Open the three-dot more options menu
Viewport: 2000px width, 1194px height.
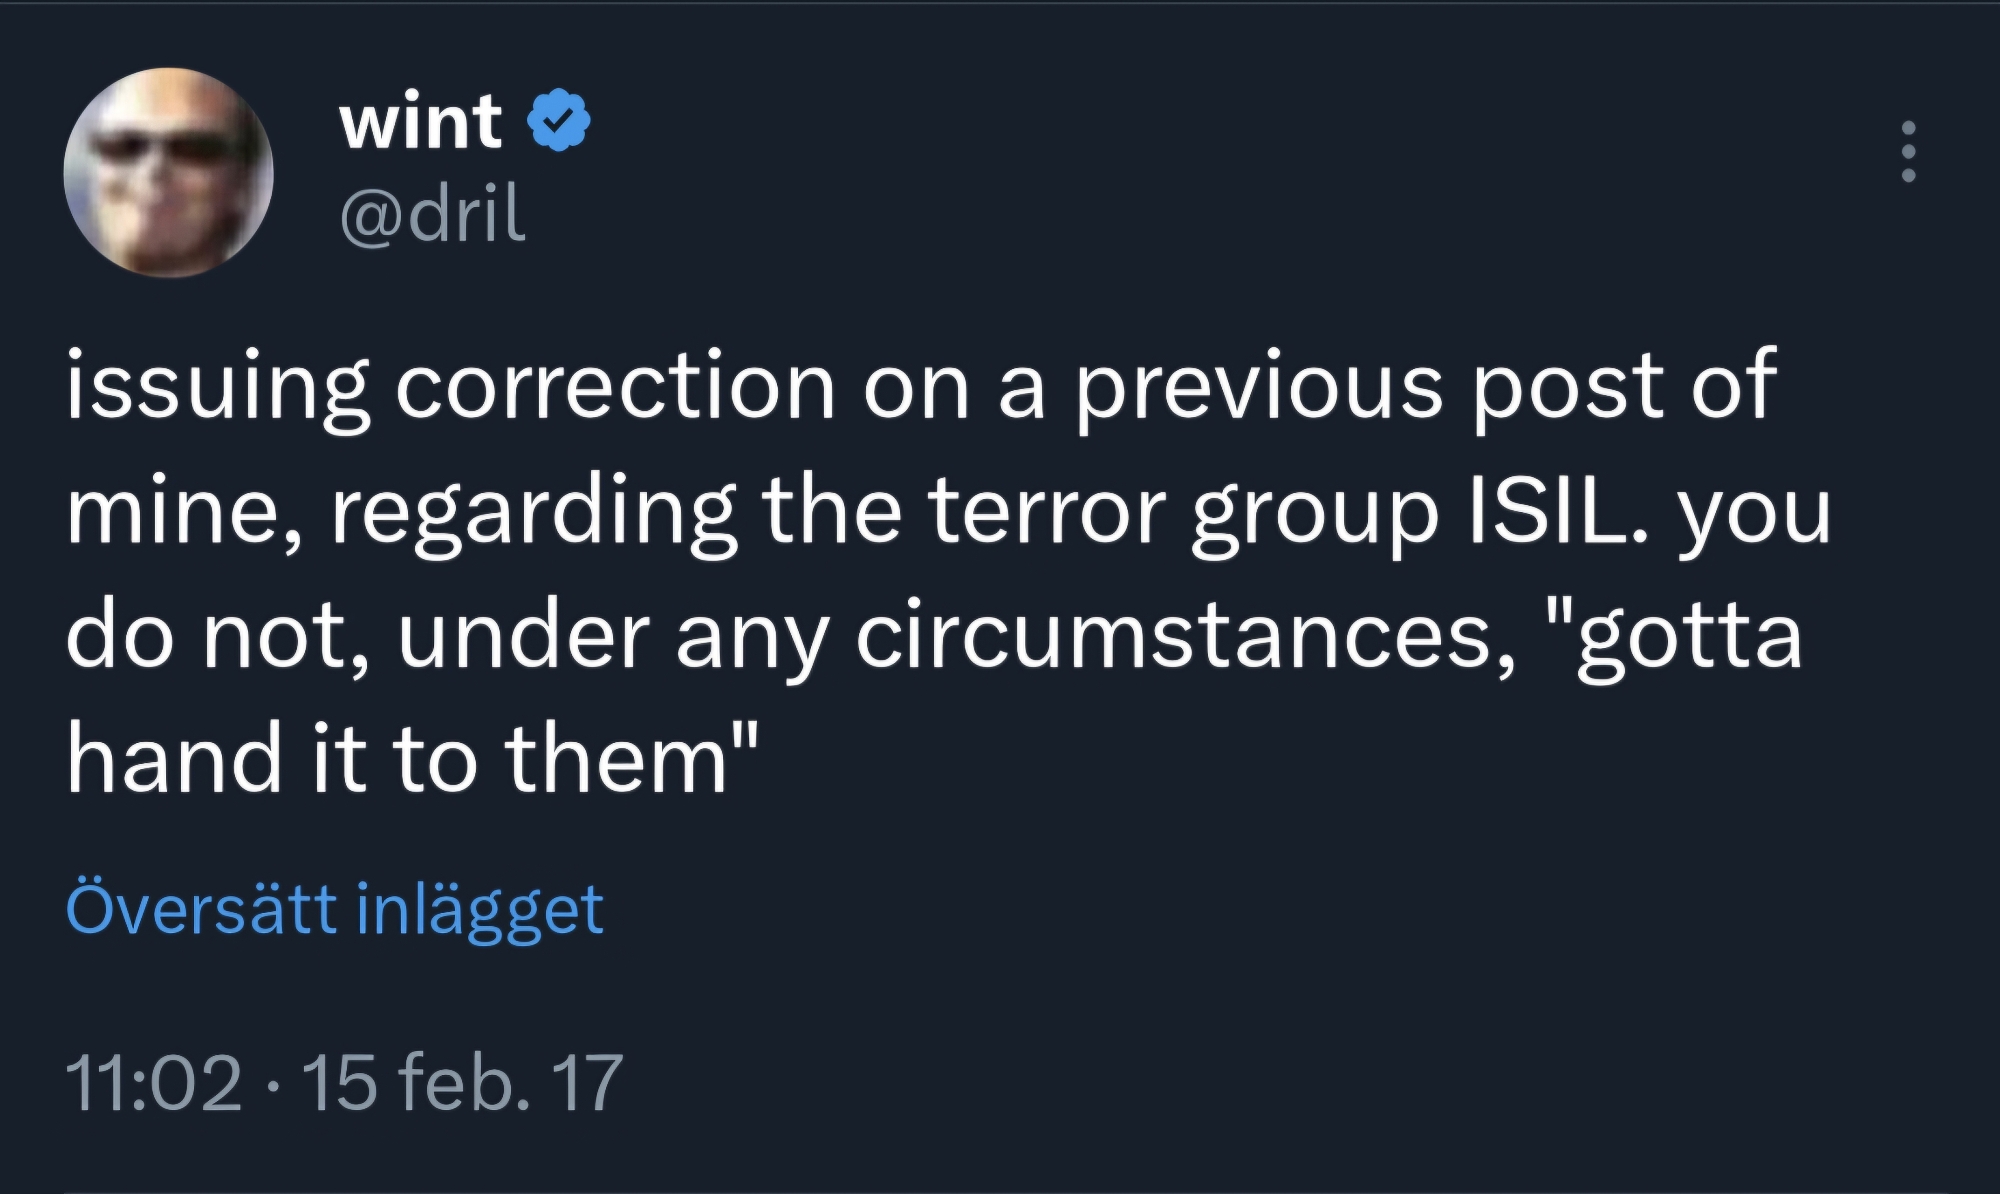1908,152
